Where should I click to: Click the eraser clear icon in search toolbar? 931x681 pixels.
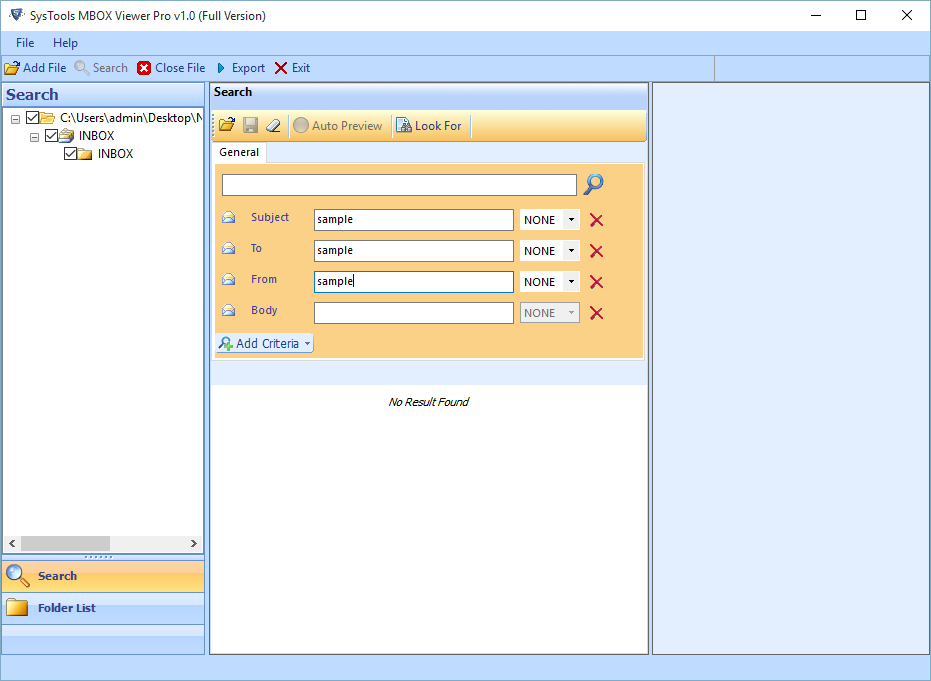click(273, 125)
